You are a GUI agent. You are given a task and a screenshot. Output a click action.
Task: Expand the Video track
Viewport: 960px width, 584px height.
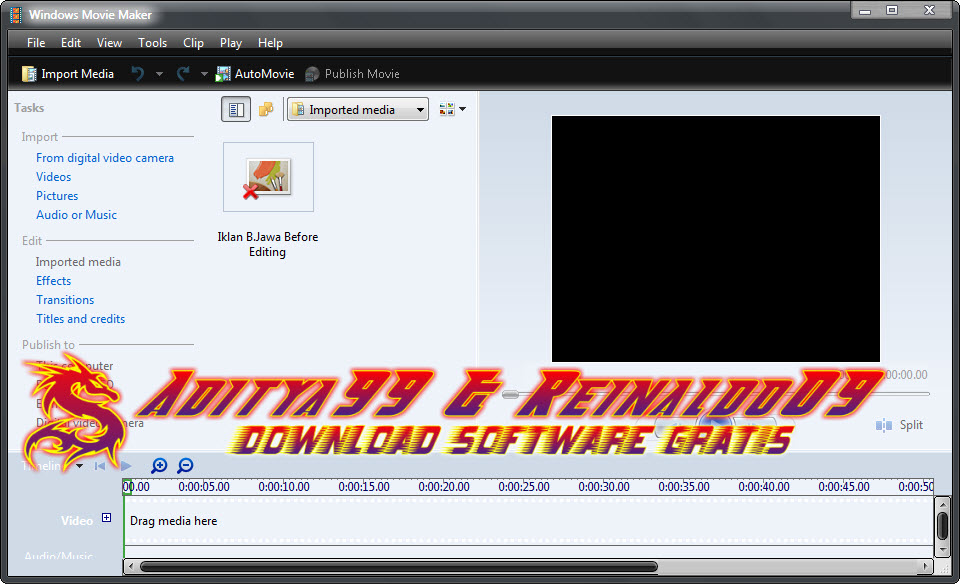[x=107, y=518]
